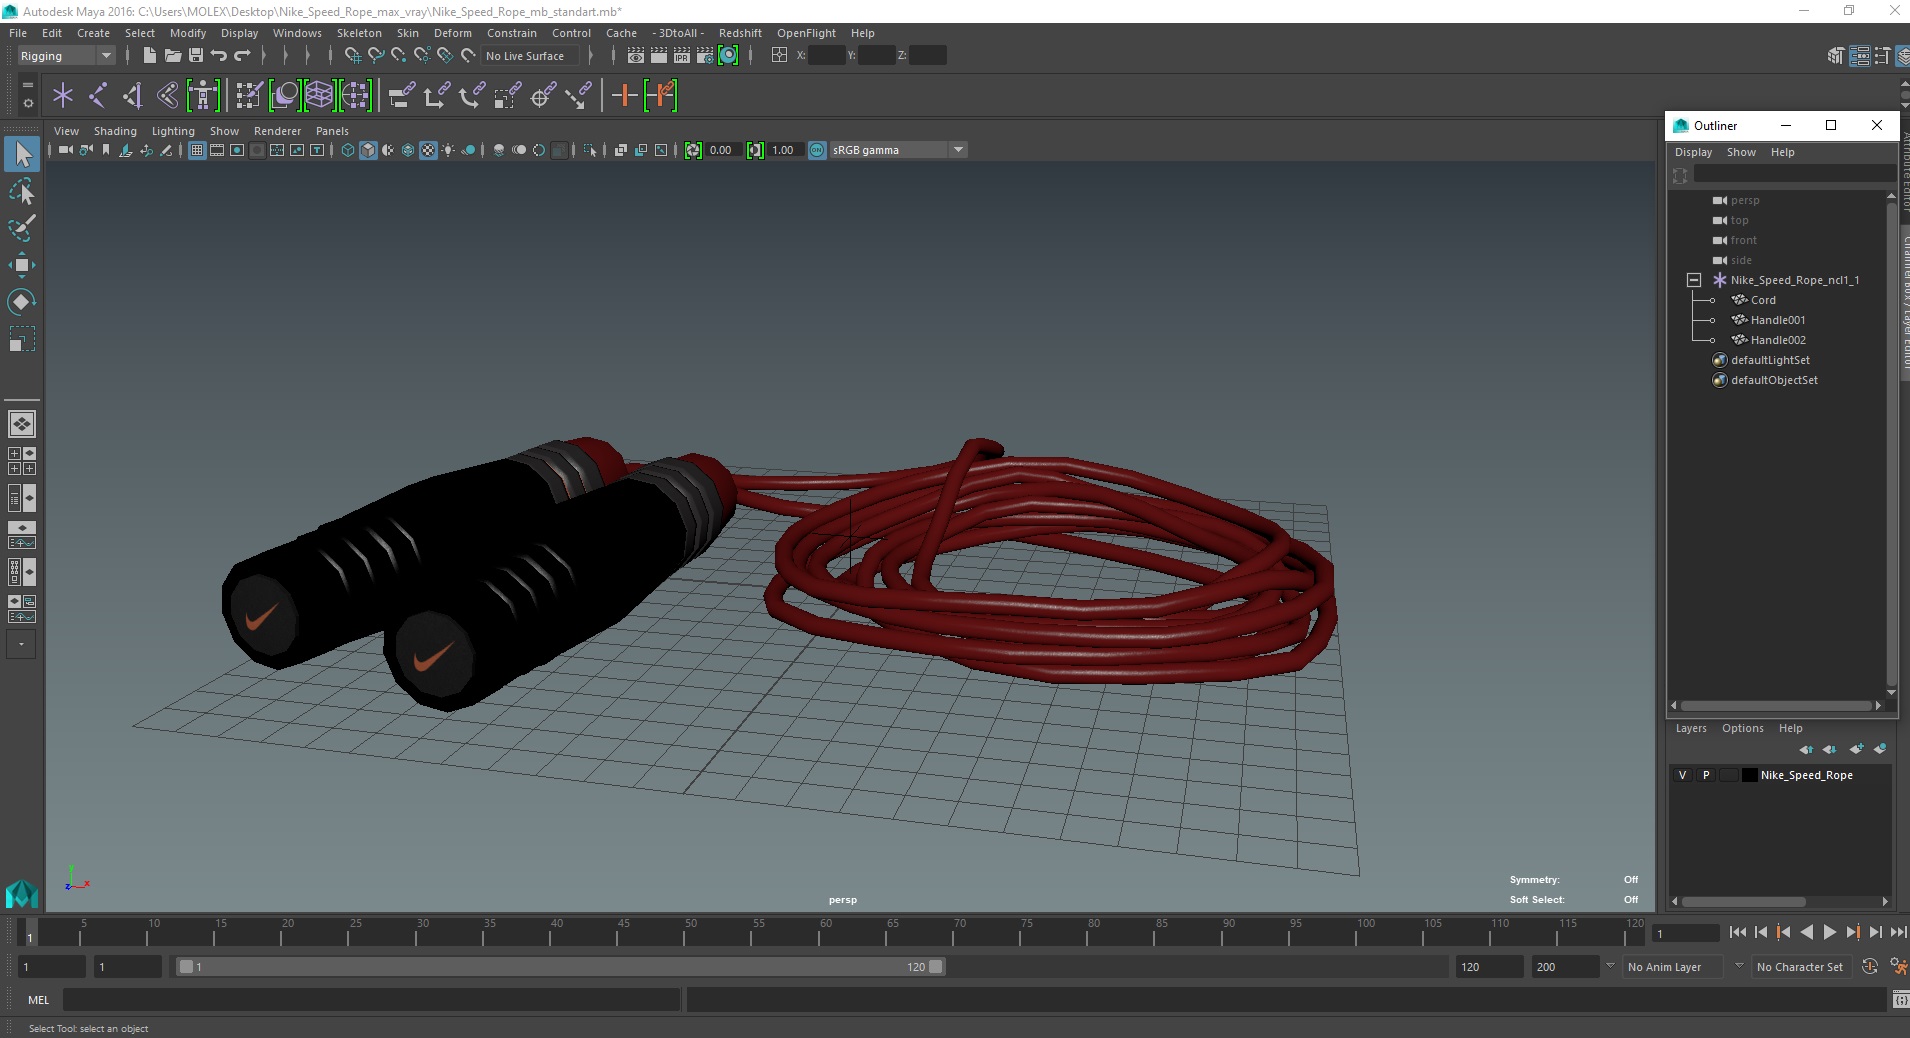Apply Point constraint from the shelf

point(436,96)
